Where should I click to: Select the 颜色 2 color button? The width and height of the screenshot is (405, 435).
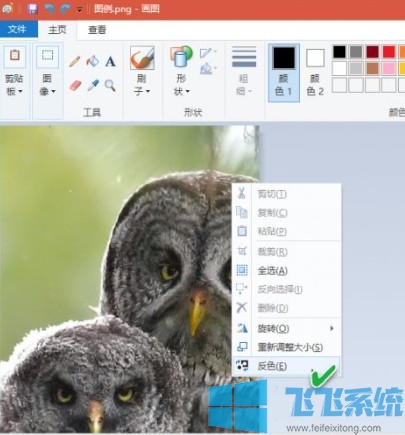tap(315, 72)
